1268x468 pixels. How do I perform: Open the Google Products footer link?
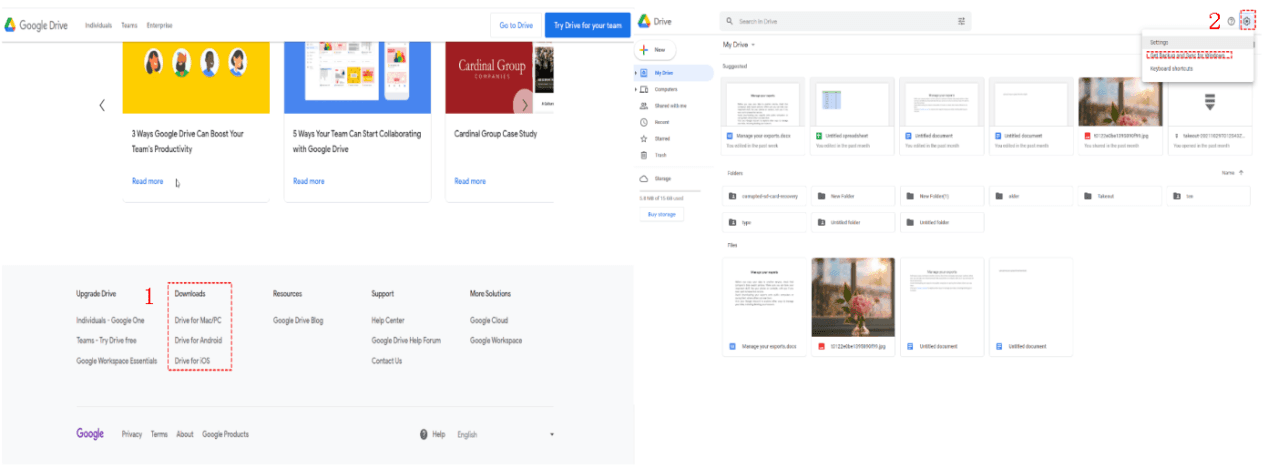click(x=225, y=434)
